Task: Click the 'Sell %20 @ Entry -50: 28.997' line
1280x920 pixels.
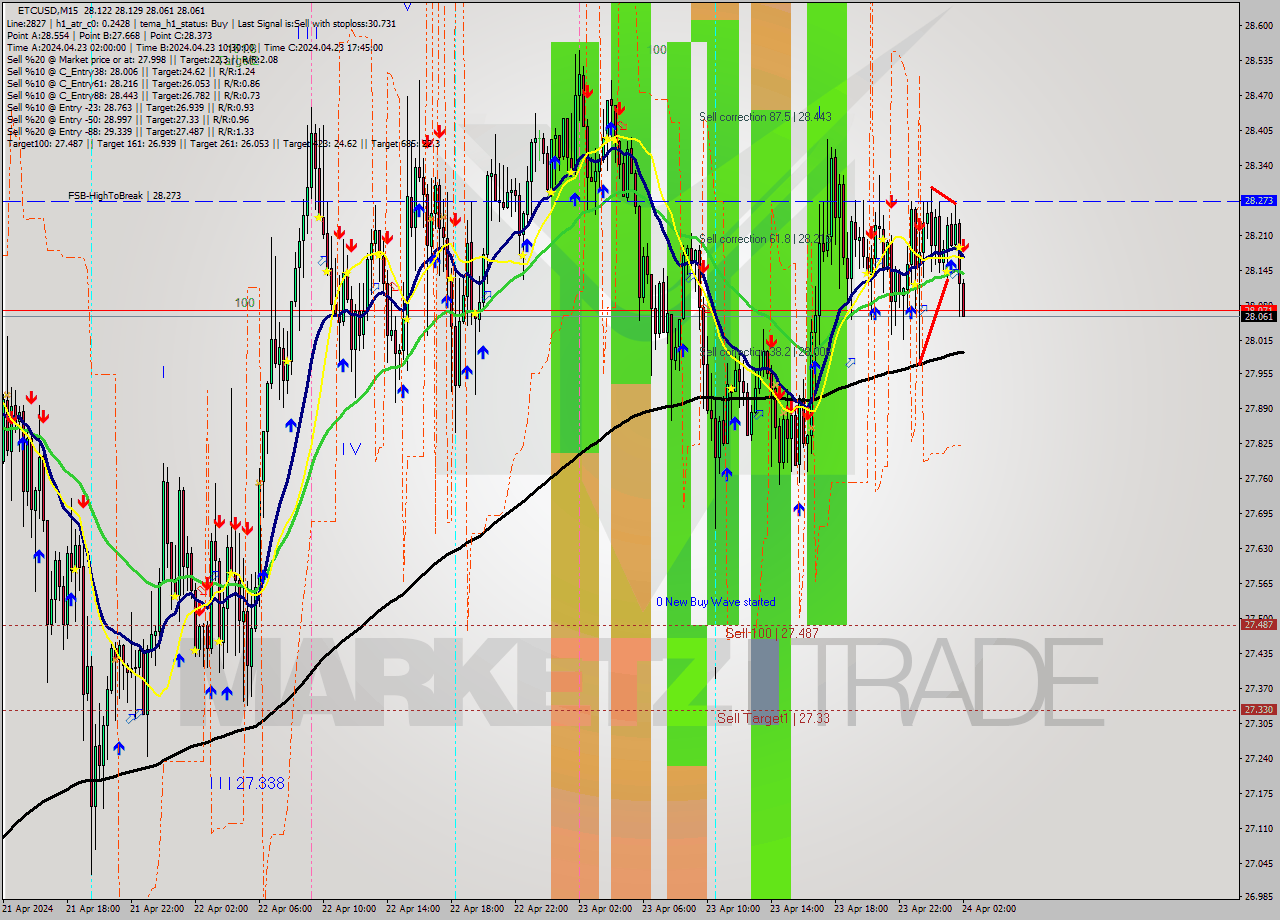Action: click(x=128, y=119)
